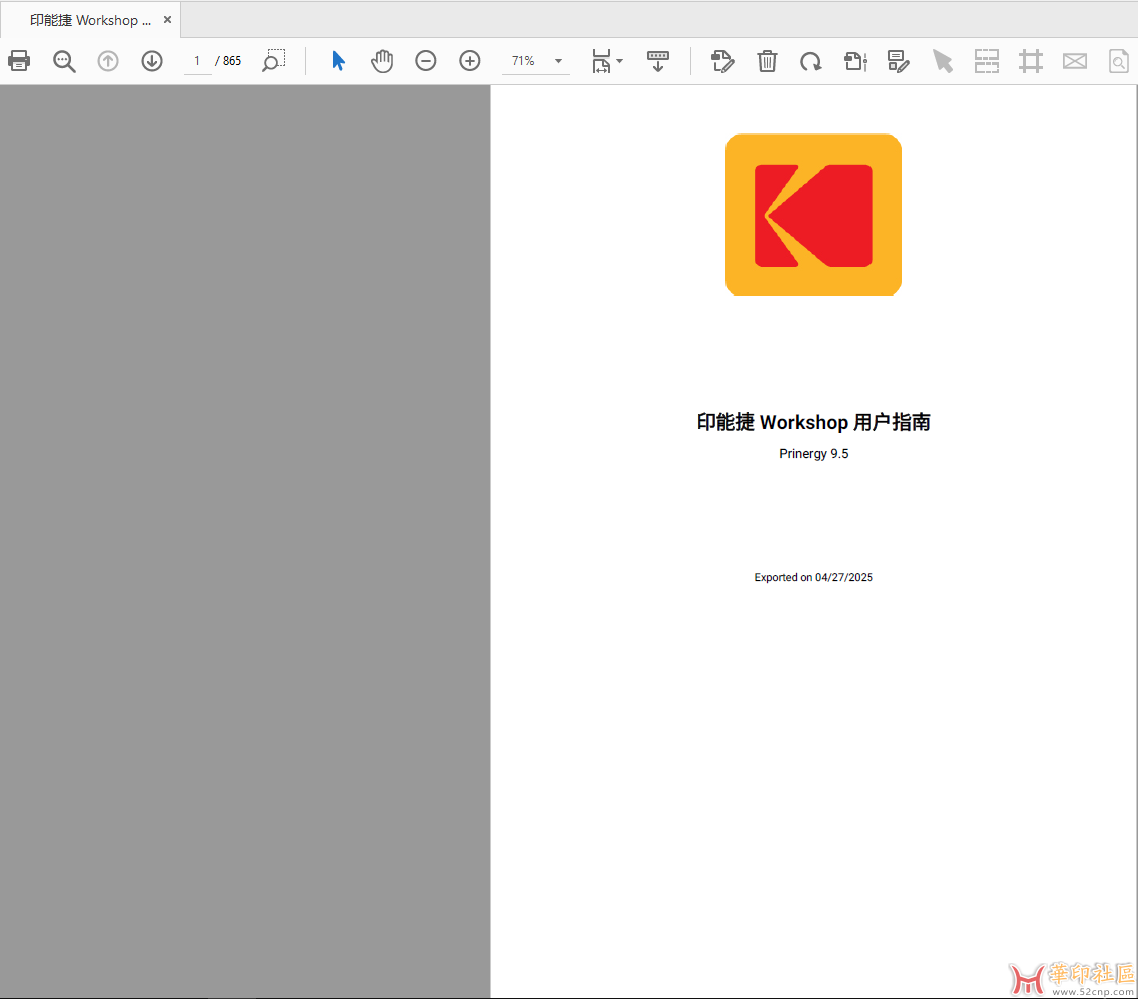Go to next page with down arrow
1138x999 pixels.
(152, 61)
